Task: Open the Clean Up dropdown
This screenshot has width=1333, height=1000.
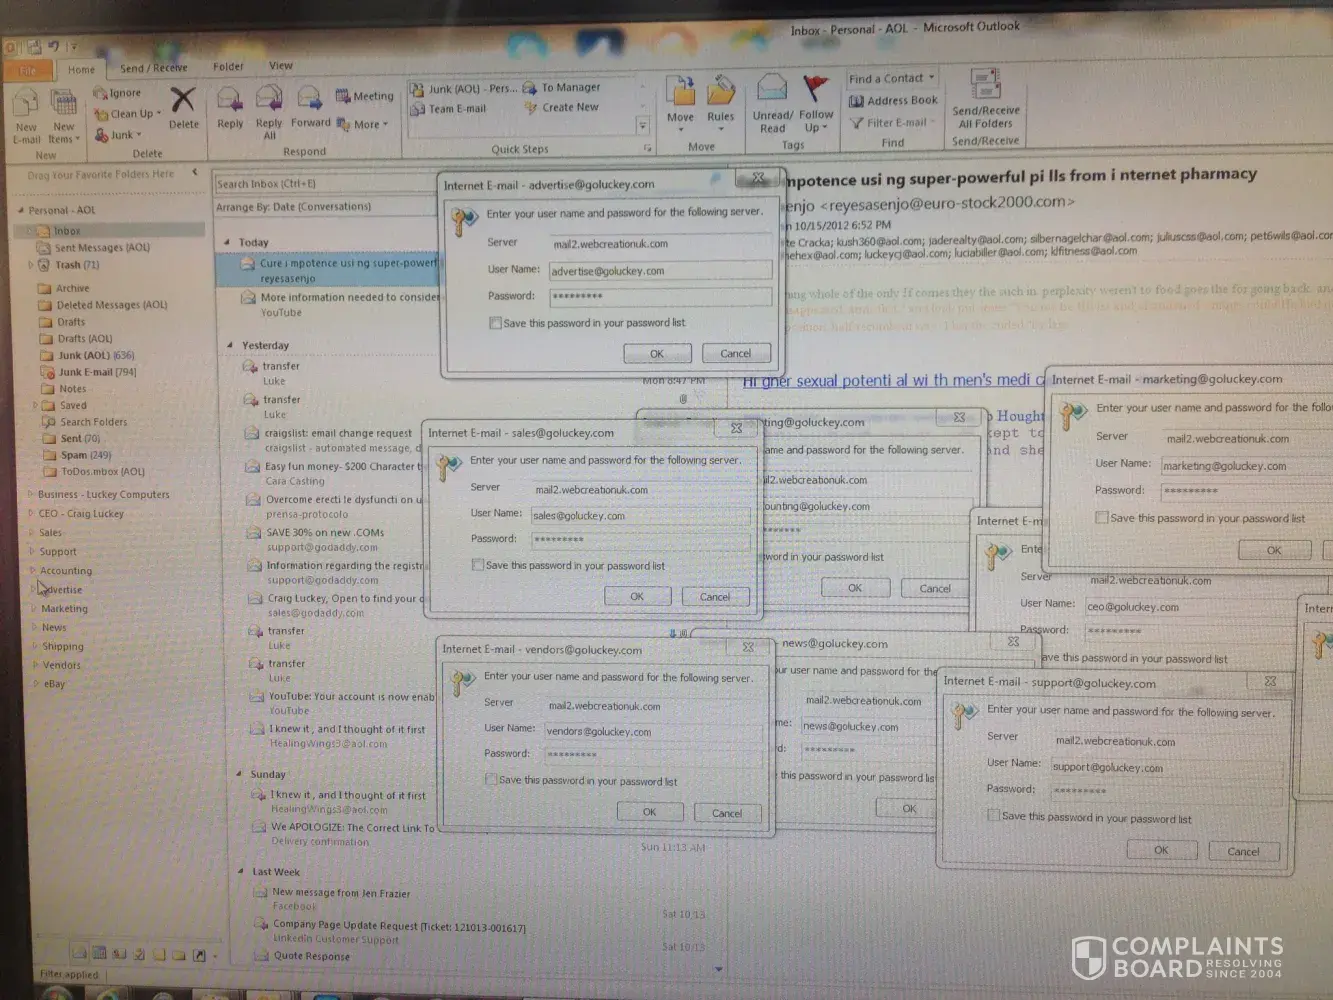Action: pyautogui.click(x=129, y=114)
